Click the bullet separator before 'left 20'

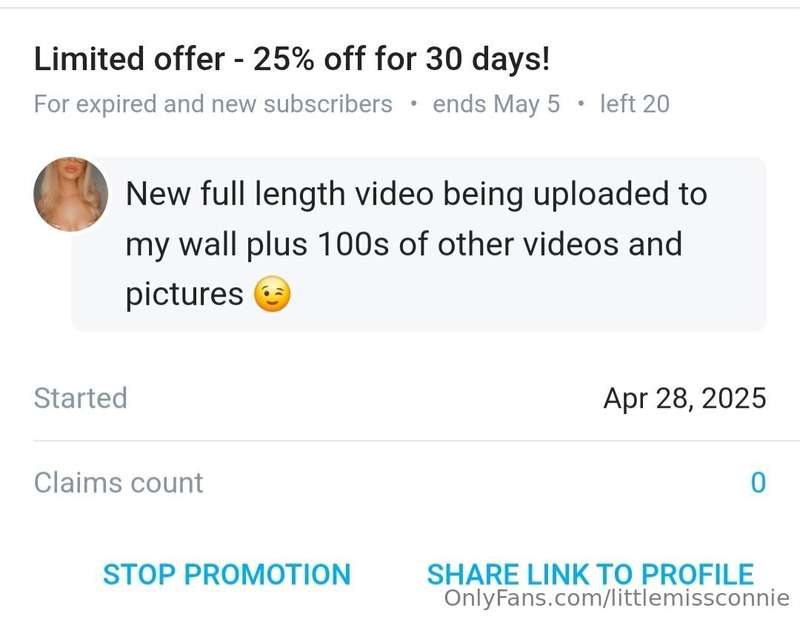pyautogui.click(x=581, y=104)
